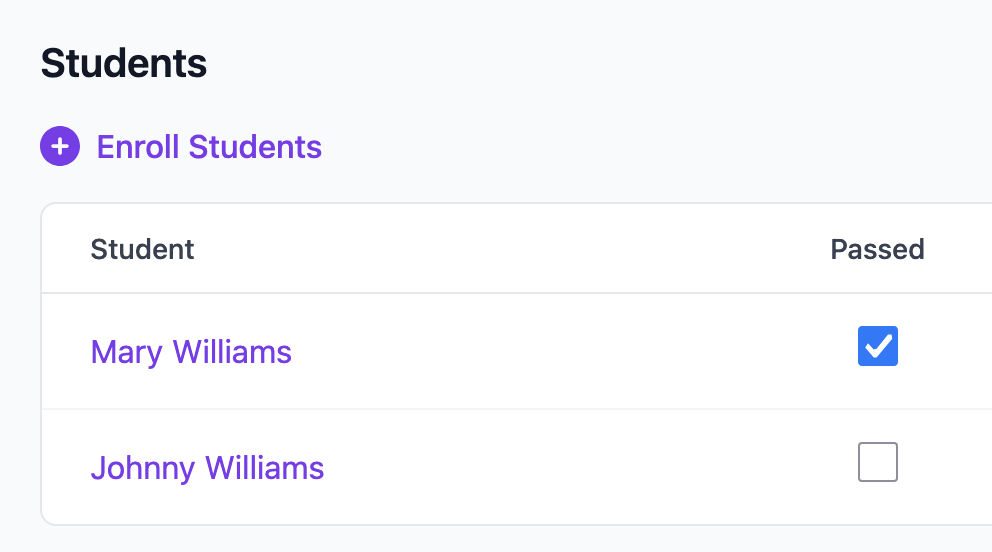Click the white checkmark in Mary's checkbox
This screenshot has height=552, width=992.
click(878, 346)
